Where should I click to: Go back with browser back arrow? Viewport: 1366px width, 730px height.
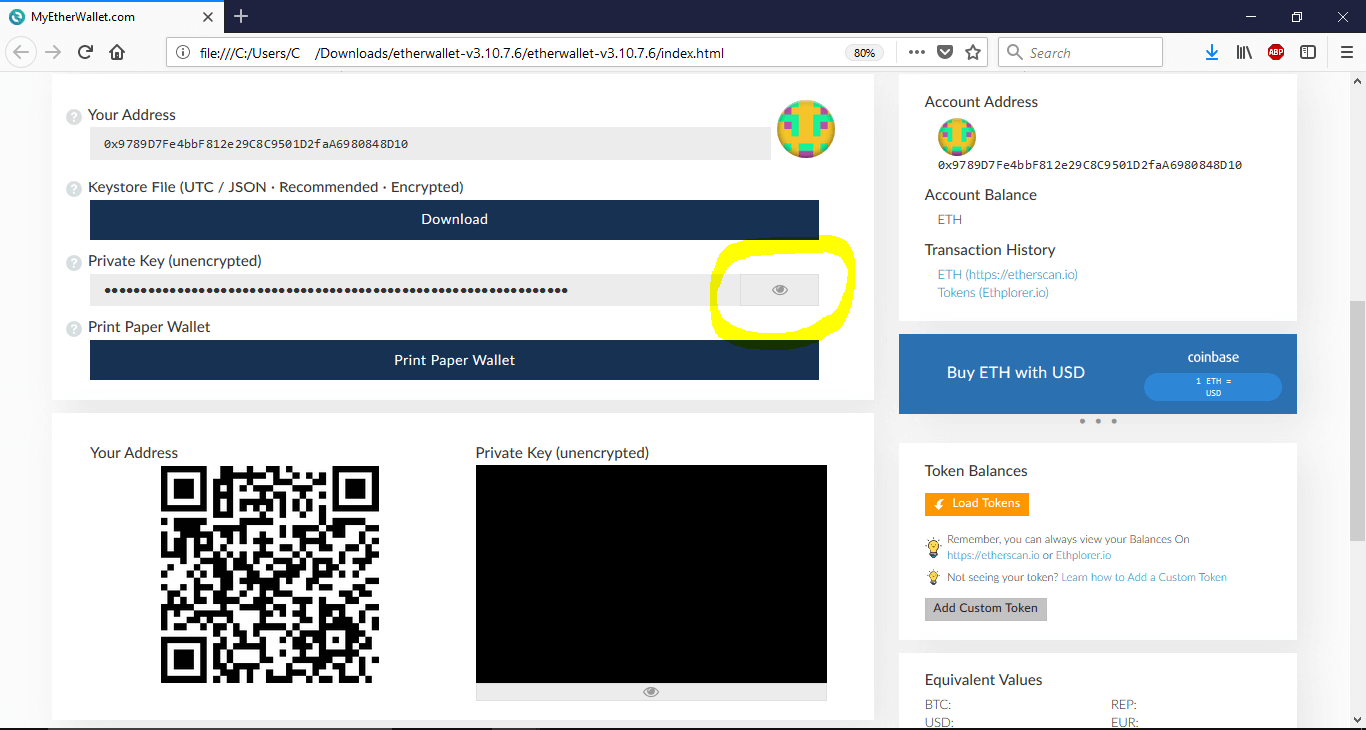pyautogui.click(x=22, y=53)
